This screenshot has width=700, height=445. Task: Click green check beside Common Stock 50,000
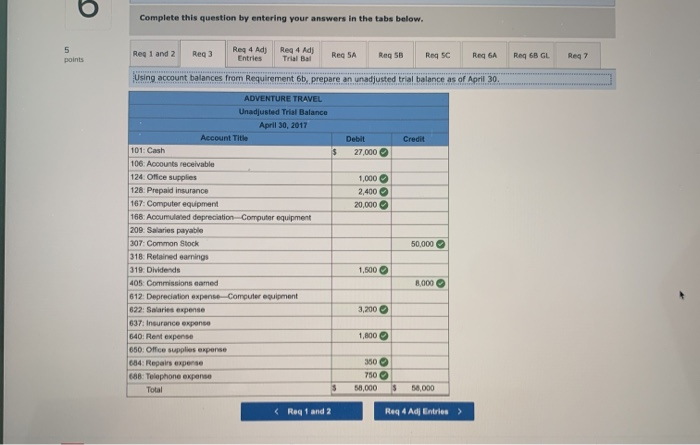[441, 244]
